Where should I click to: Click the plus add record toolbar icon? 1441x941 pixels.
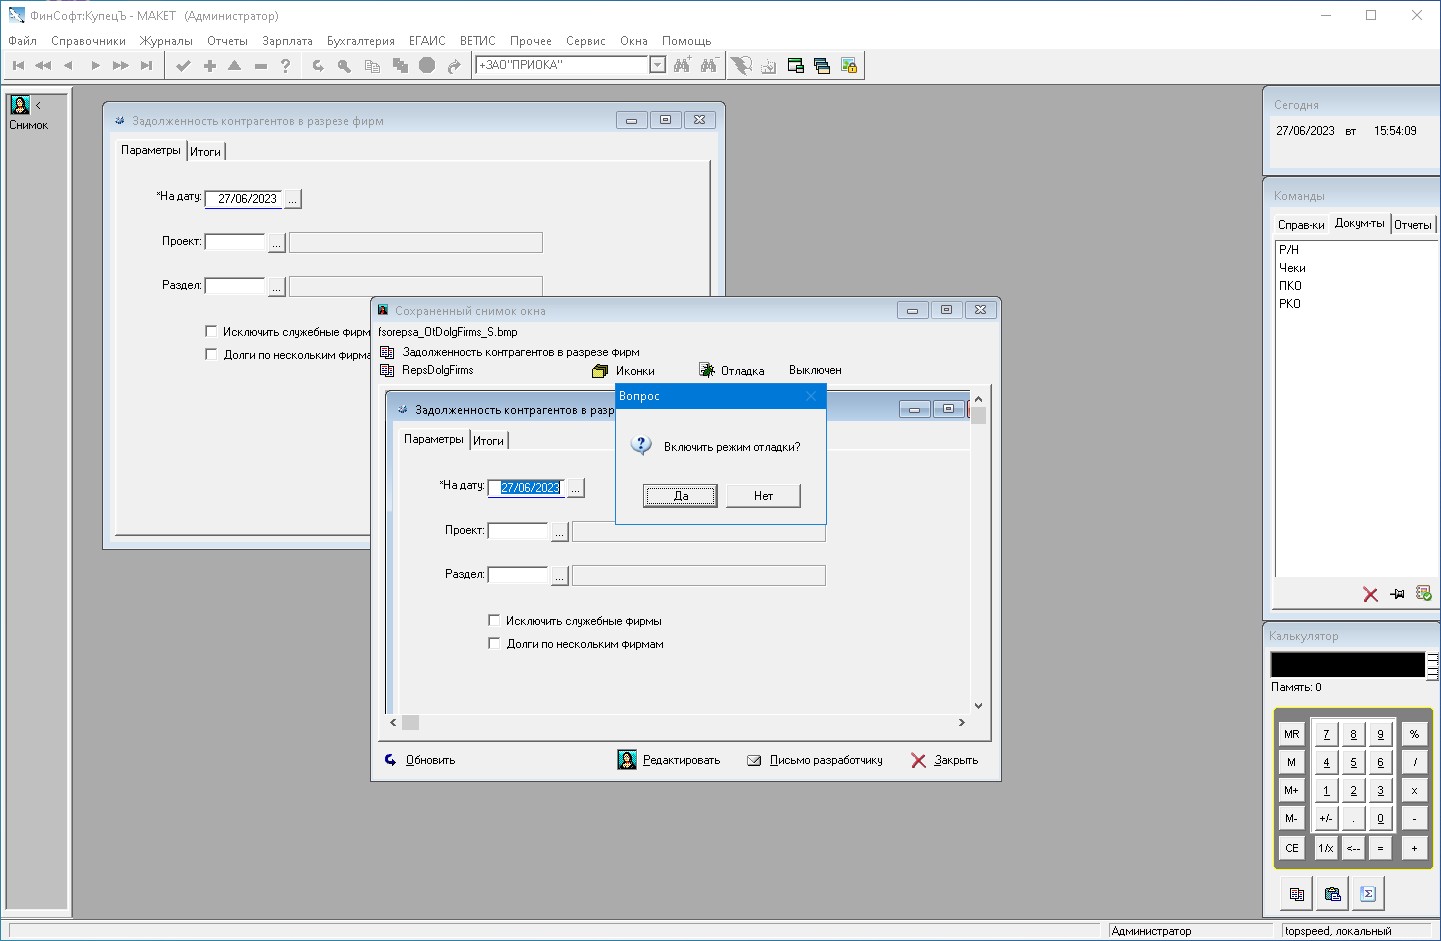pos(209,66)
